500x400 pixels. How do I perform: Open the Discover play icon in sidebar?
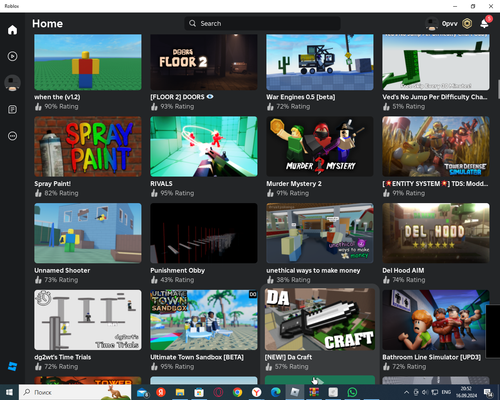[x=12, y=56]
